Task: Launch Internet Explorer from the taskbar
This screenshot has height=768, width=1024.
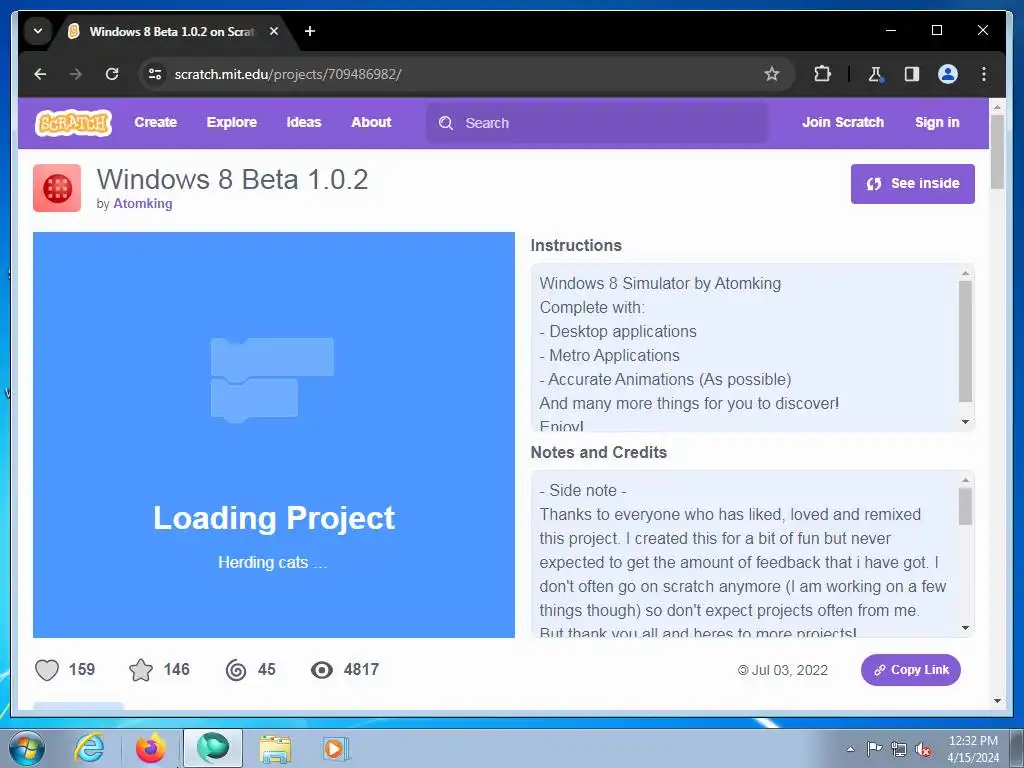Action: [x=89, y=748]
